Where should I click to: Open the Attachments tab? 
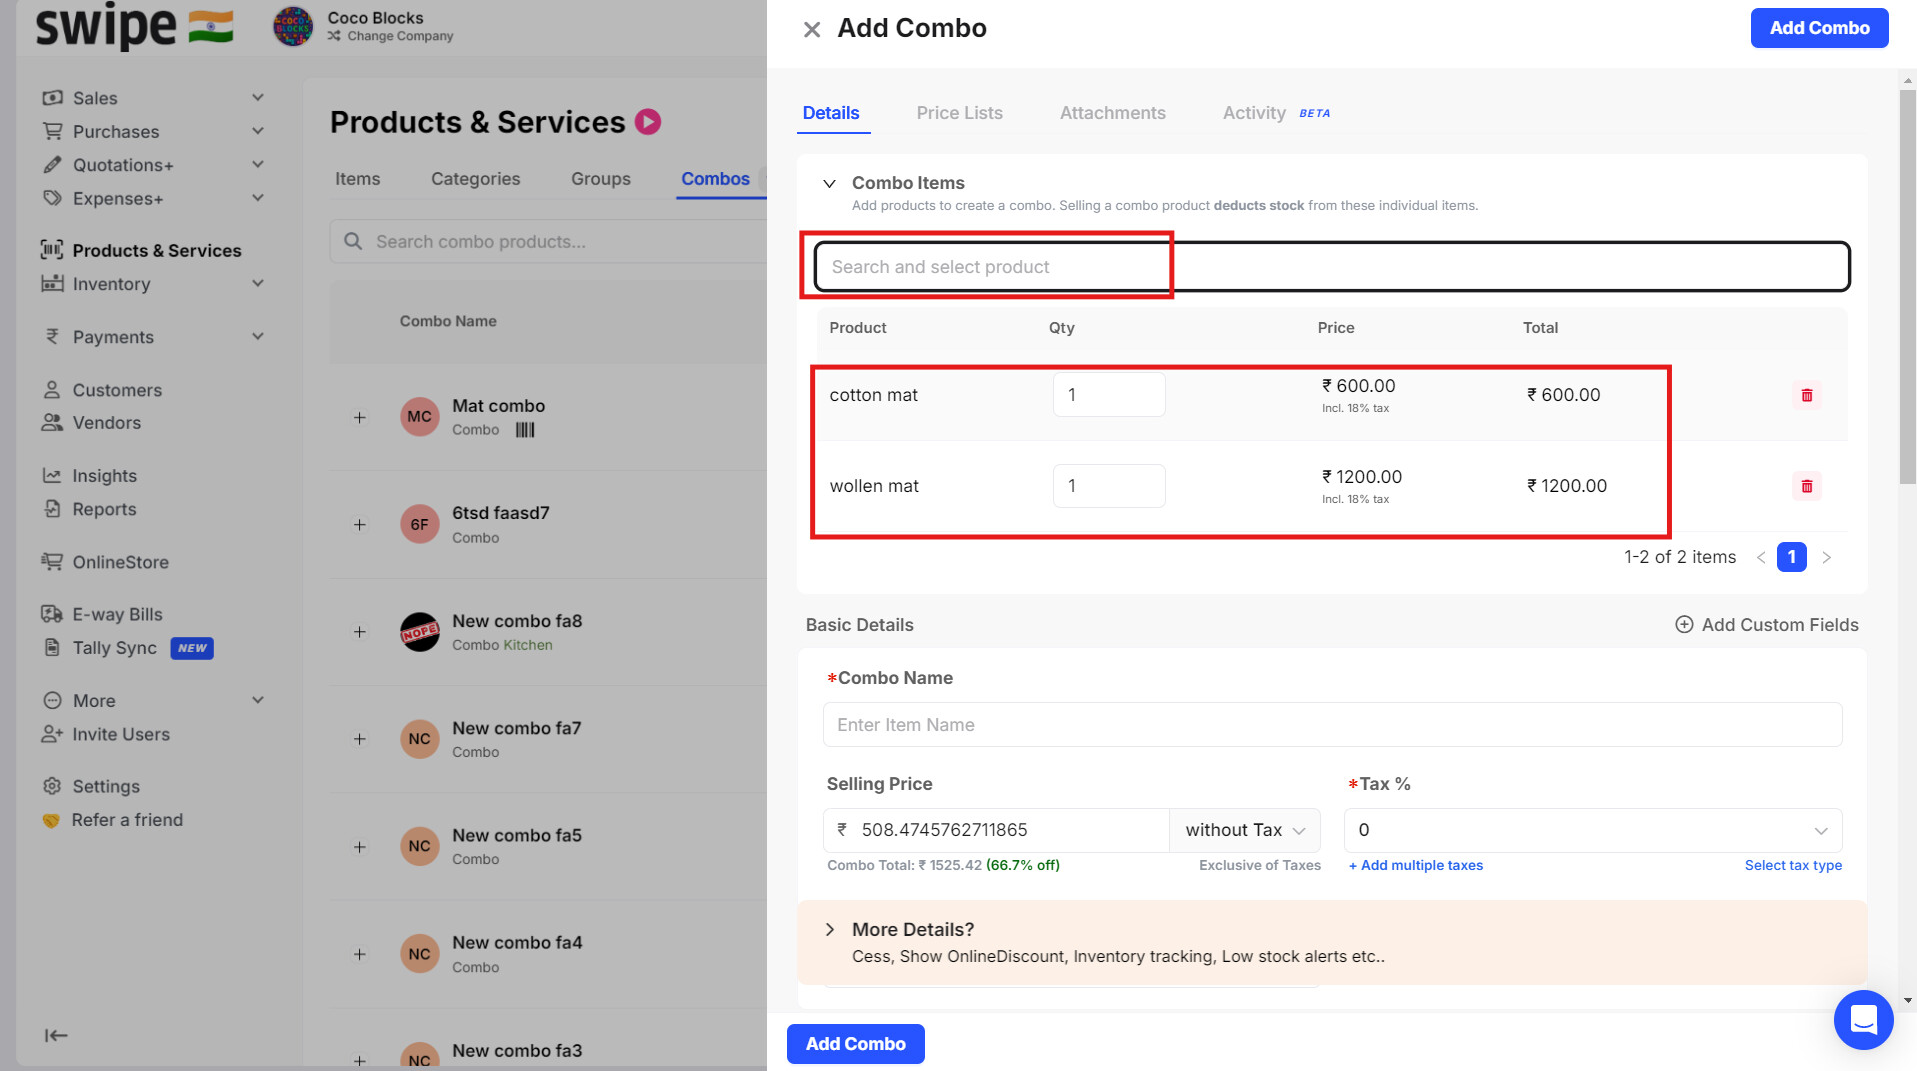(1112, 113)
